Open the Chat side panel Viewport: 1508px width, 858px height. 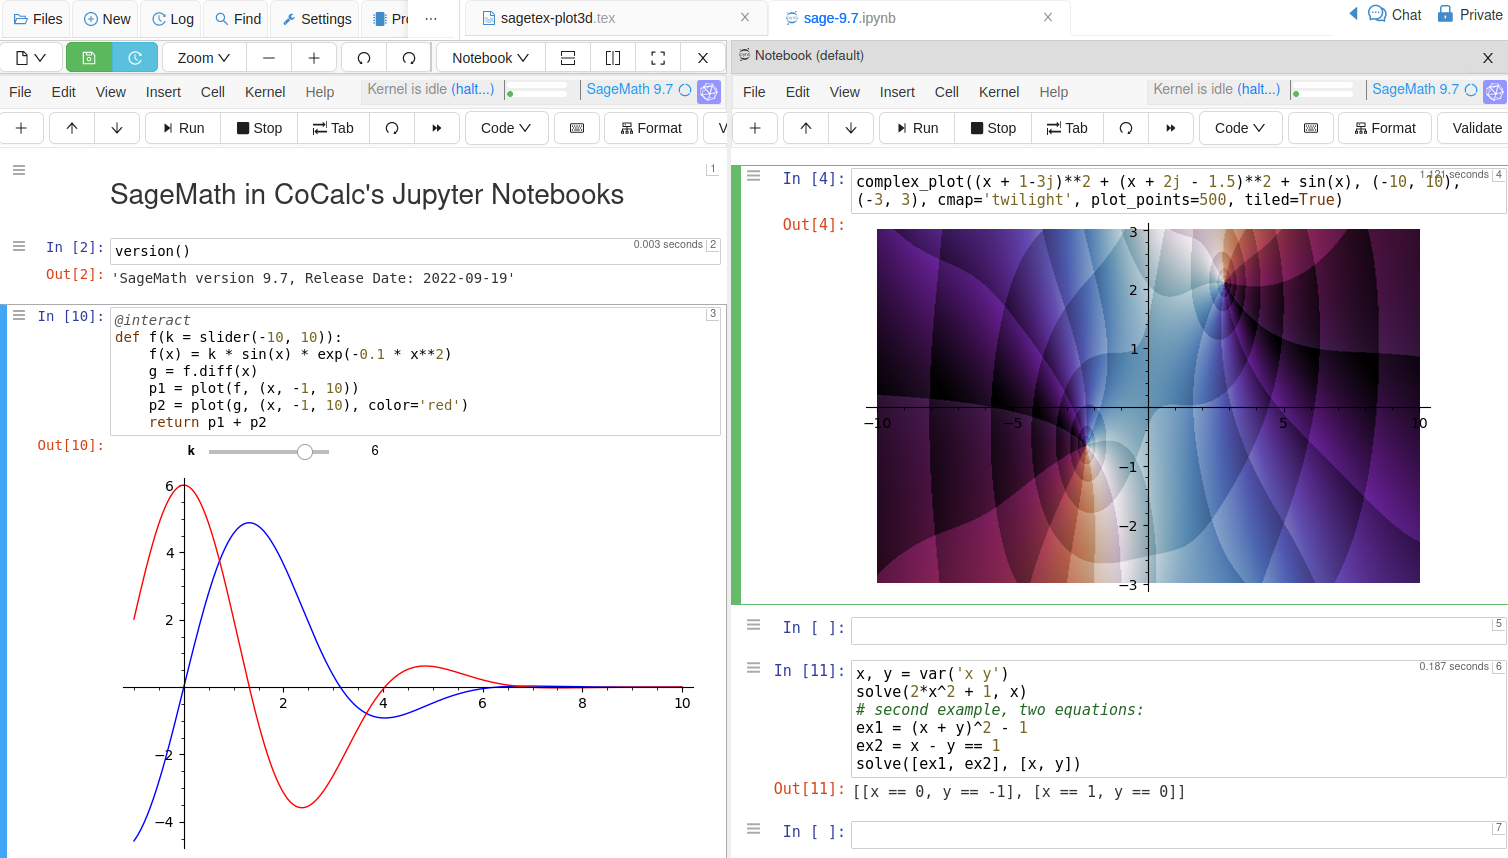tap(1395, 15)
